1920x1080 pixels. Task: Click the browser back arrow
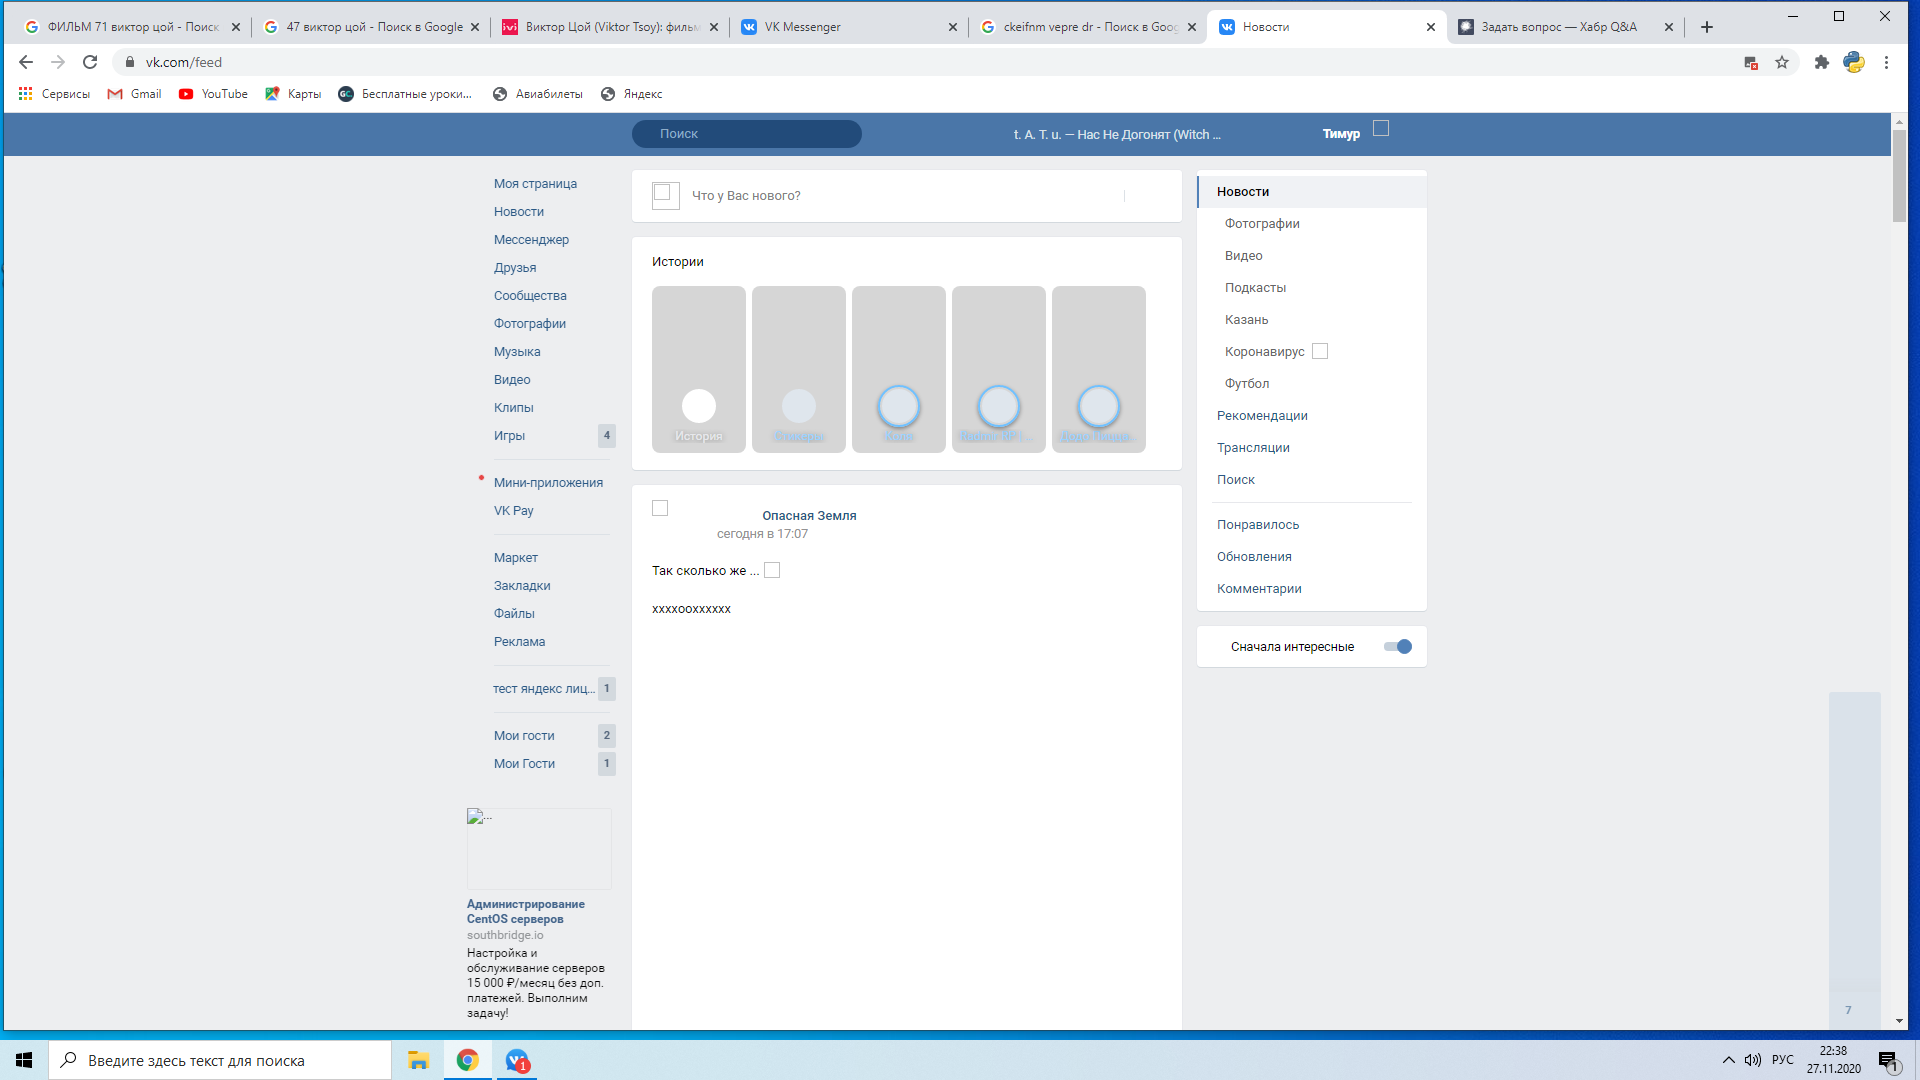coord(26,62)
